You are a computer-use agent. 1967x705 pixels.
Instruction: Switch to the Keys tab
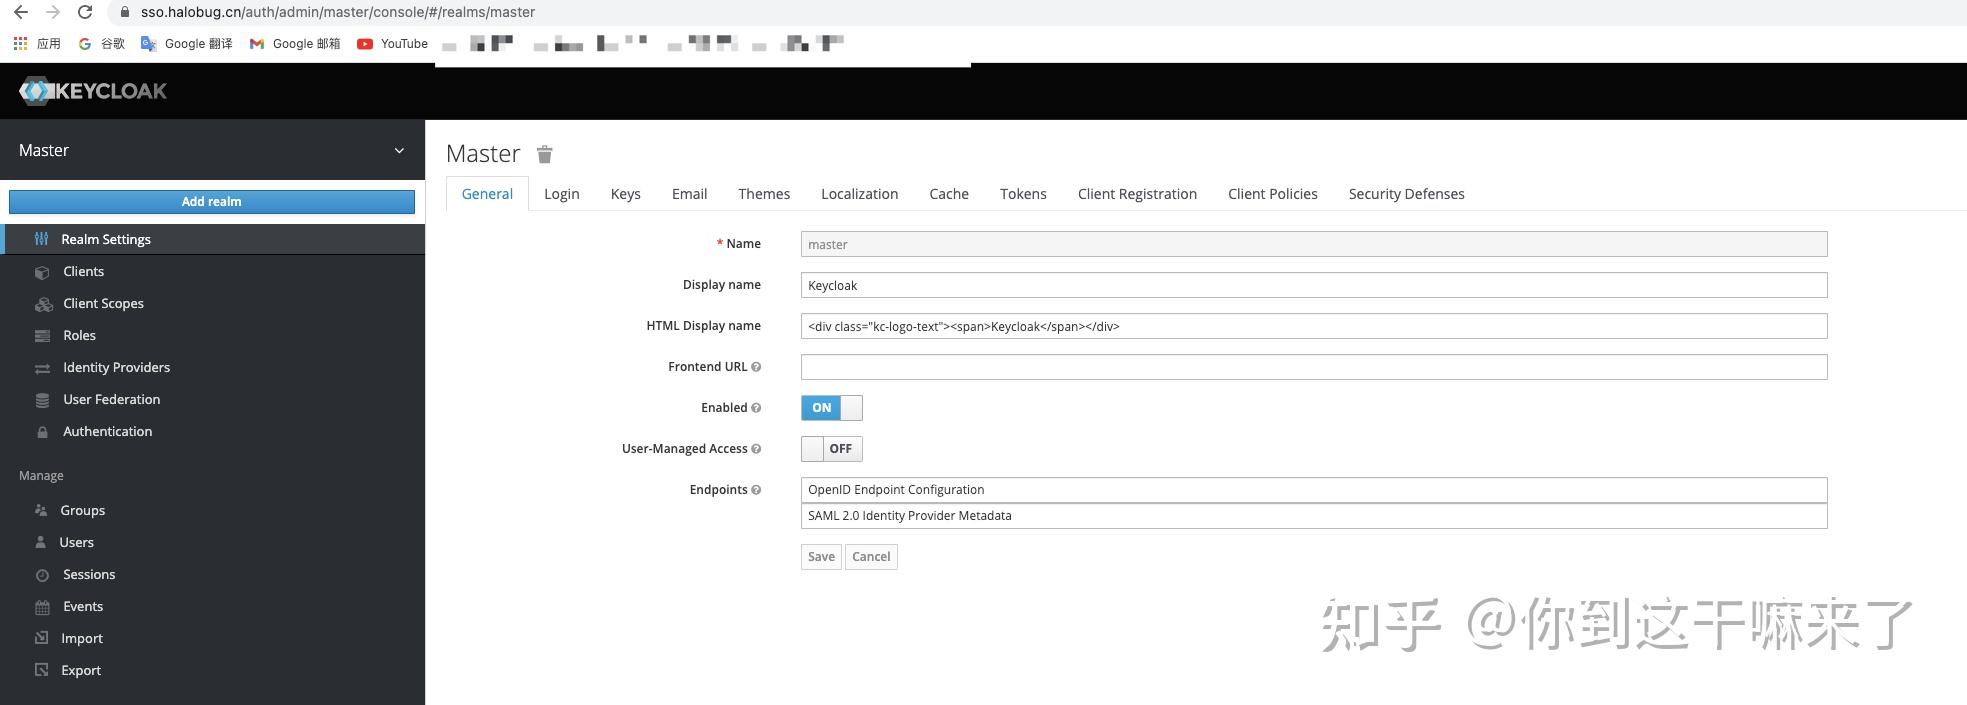[x=626, y=194]
